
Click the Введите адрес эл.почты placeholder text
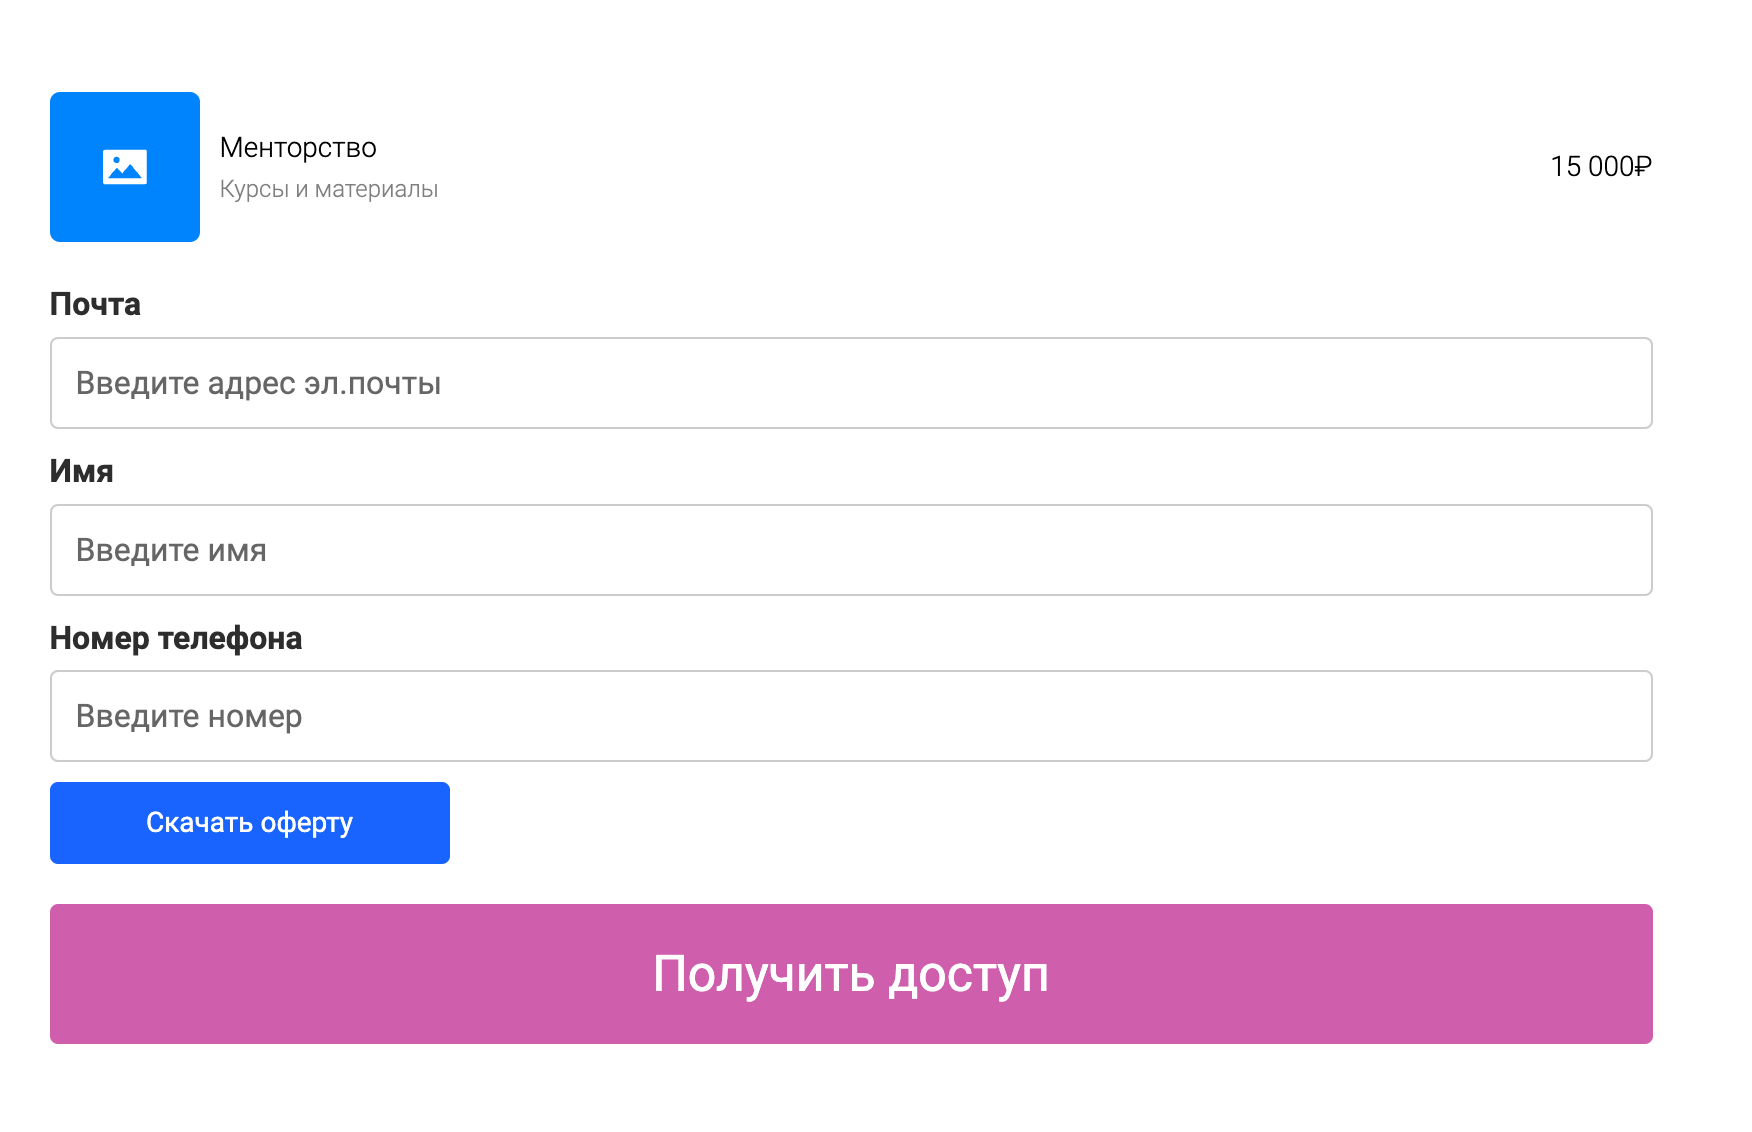[x=258, y=383]
